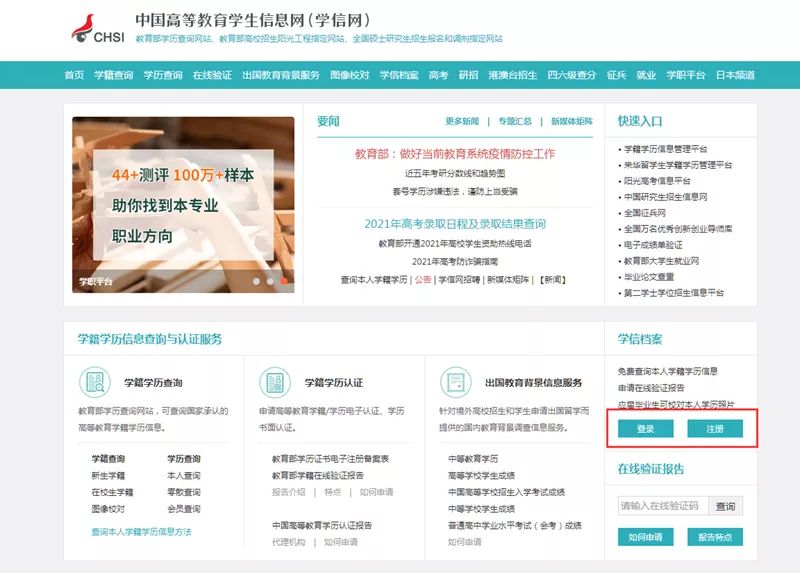Open 2021年高考防诈骗指南 link
The image size is (800, 573).
coord(455,261)
